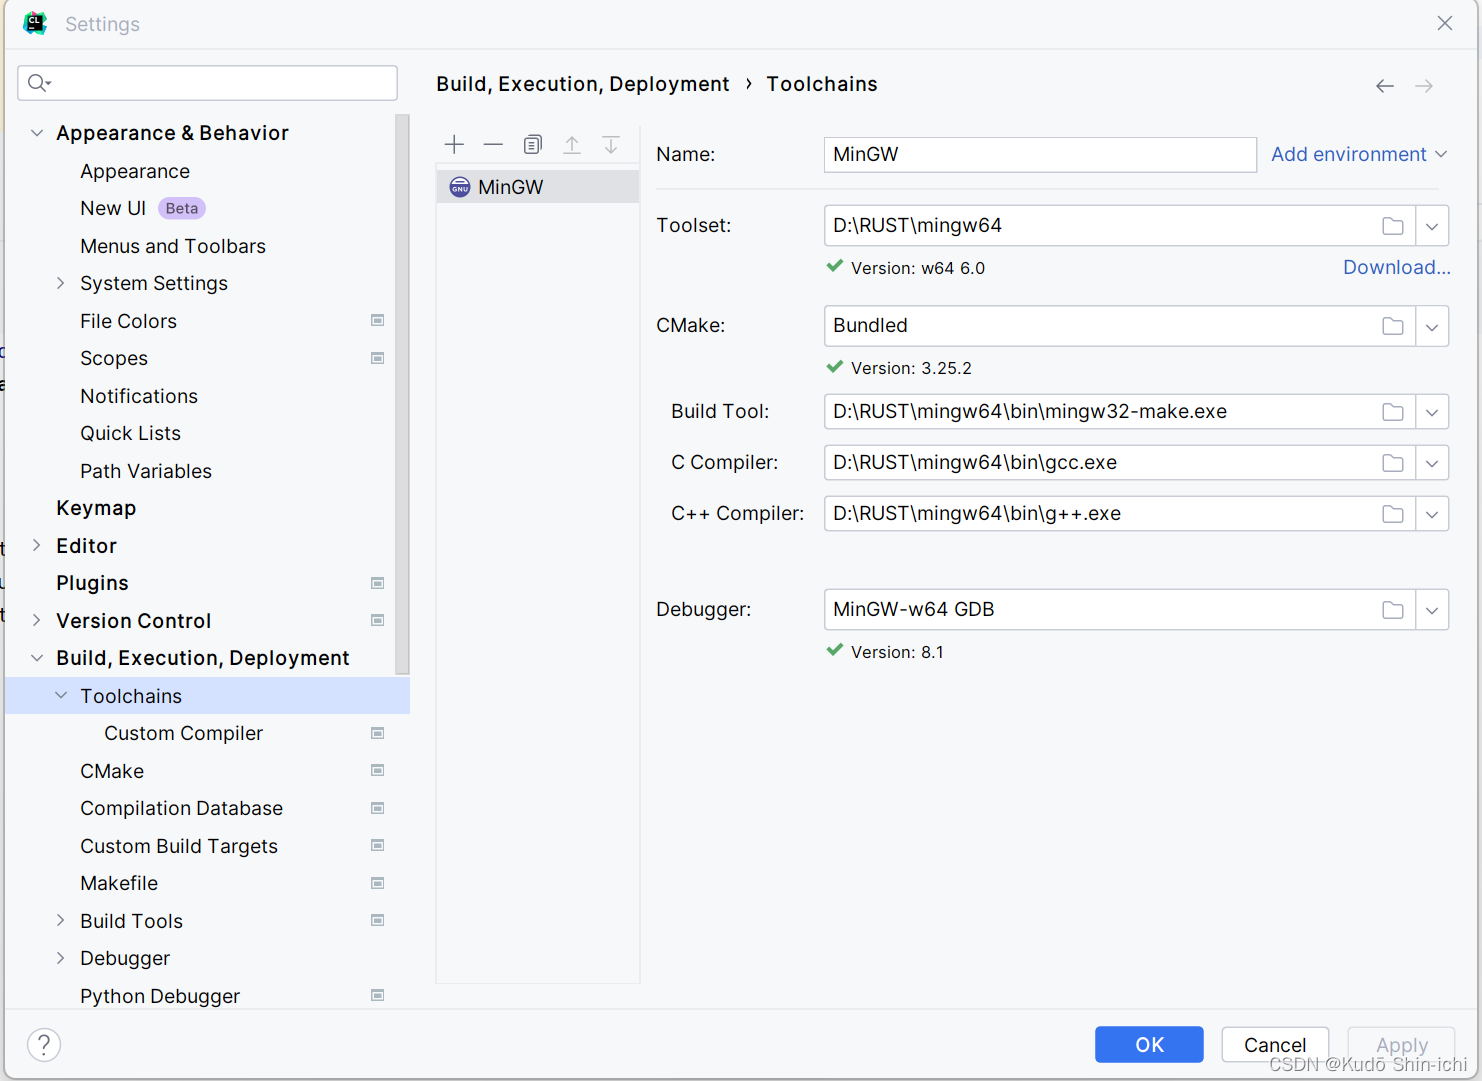Click the Name input field
The image size is (1482, 1081).
[x=1040, y=155]
